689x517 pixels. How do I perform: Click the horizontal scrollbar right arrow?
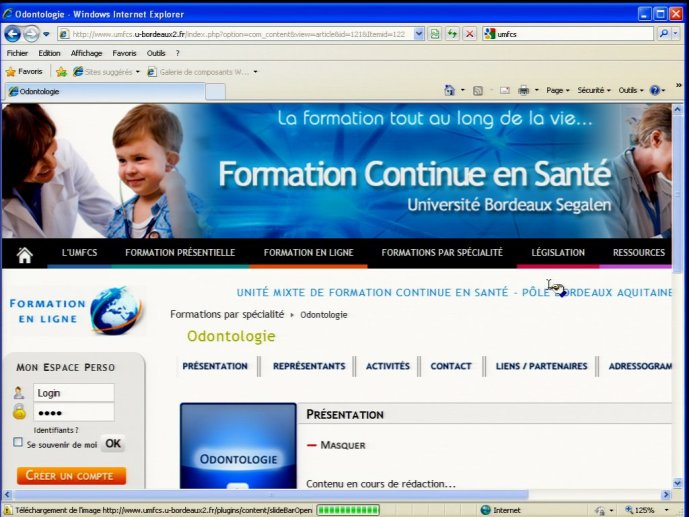click(666, 495)
